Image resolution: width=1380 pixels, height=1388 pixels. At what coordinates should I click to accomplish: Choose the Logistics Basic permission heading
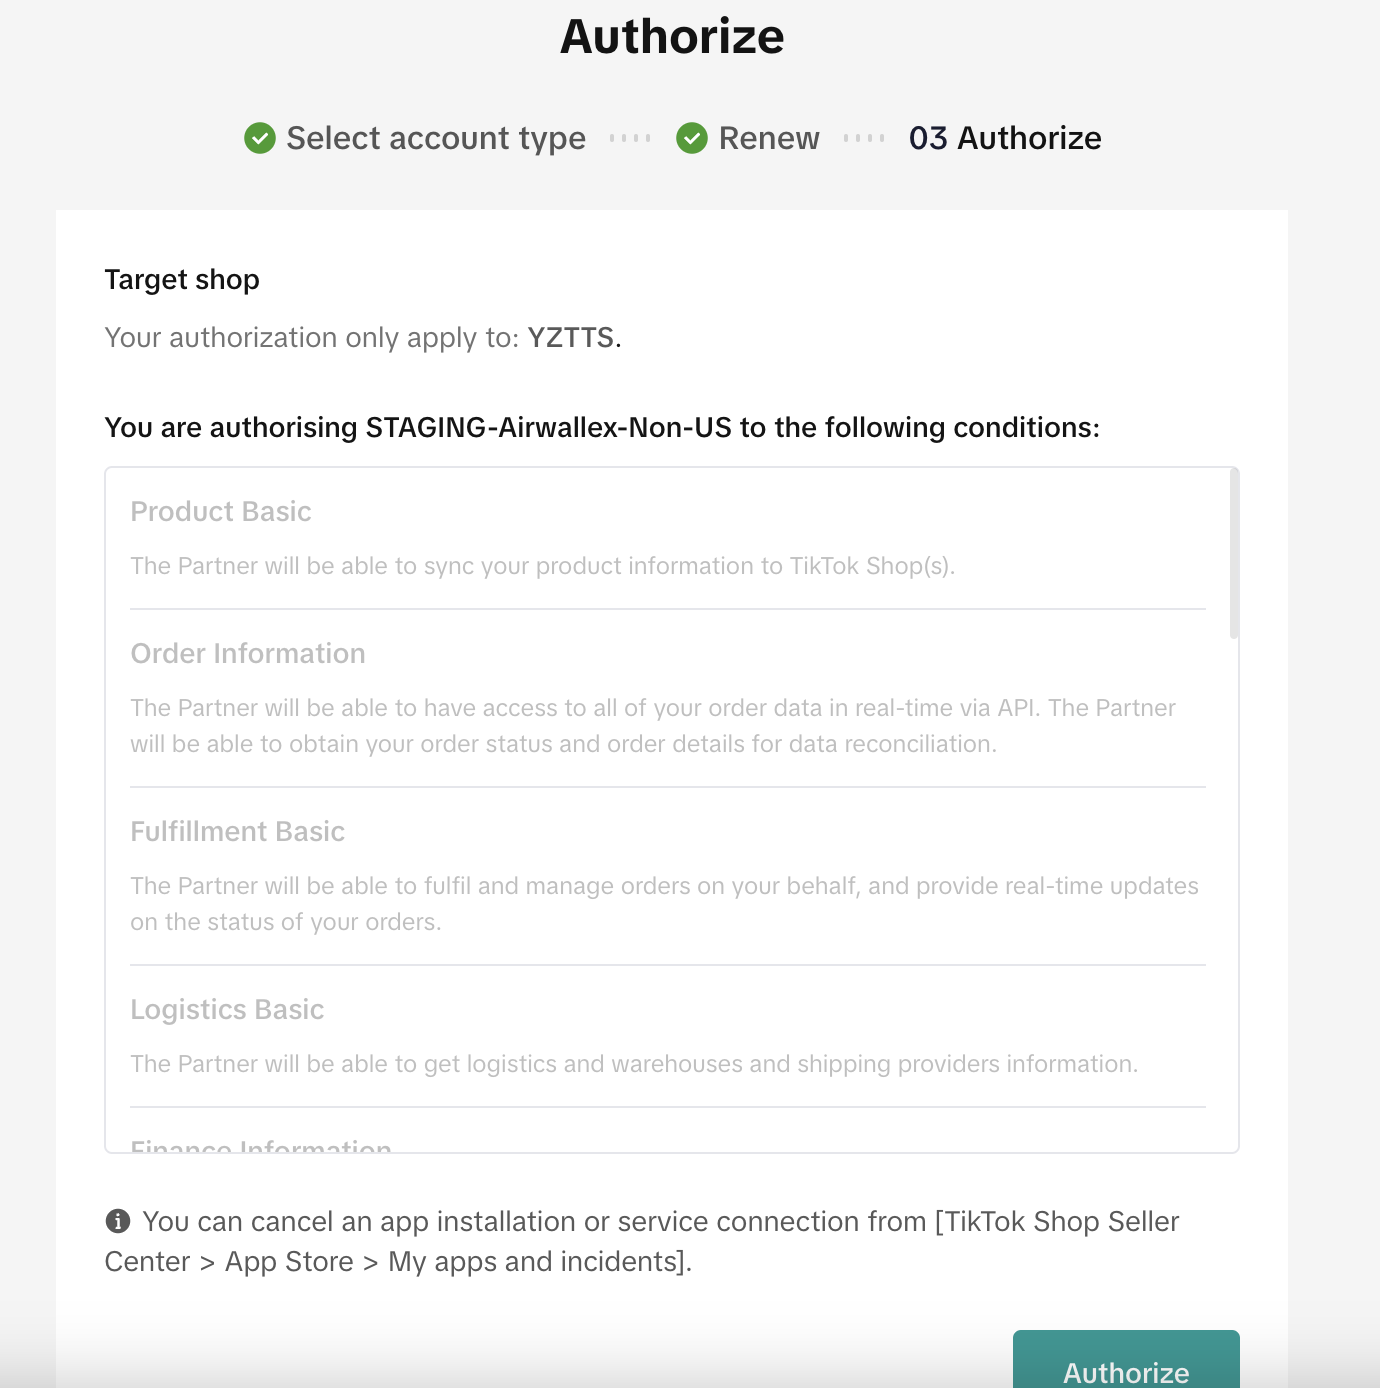tap(227, 1010)
